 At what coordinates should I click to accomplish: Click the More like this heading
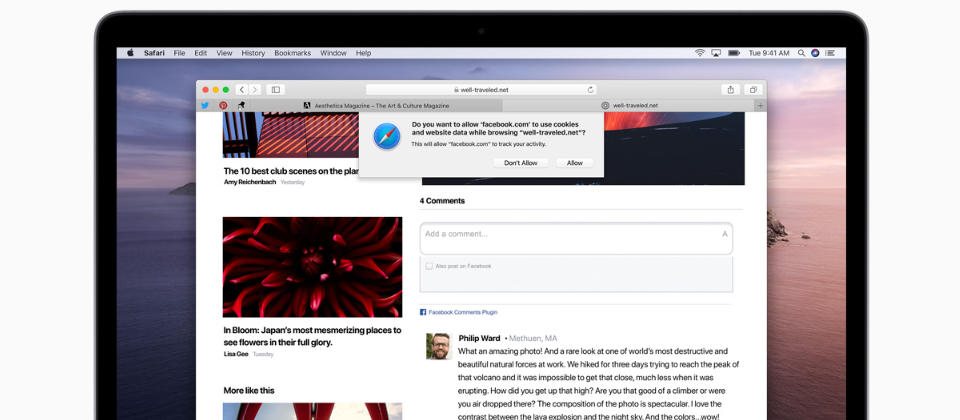coord(249,390)
